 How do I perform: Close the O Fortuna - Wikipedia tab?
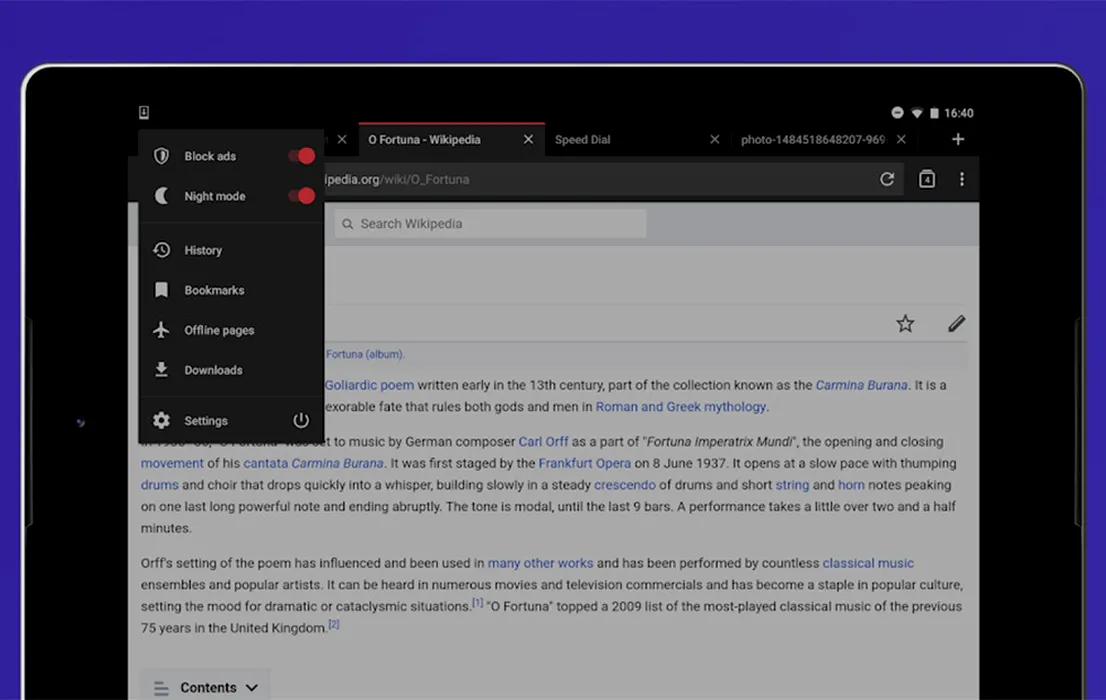click(x=528, y=140)
